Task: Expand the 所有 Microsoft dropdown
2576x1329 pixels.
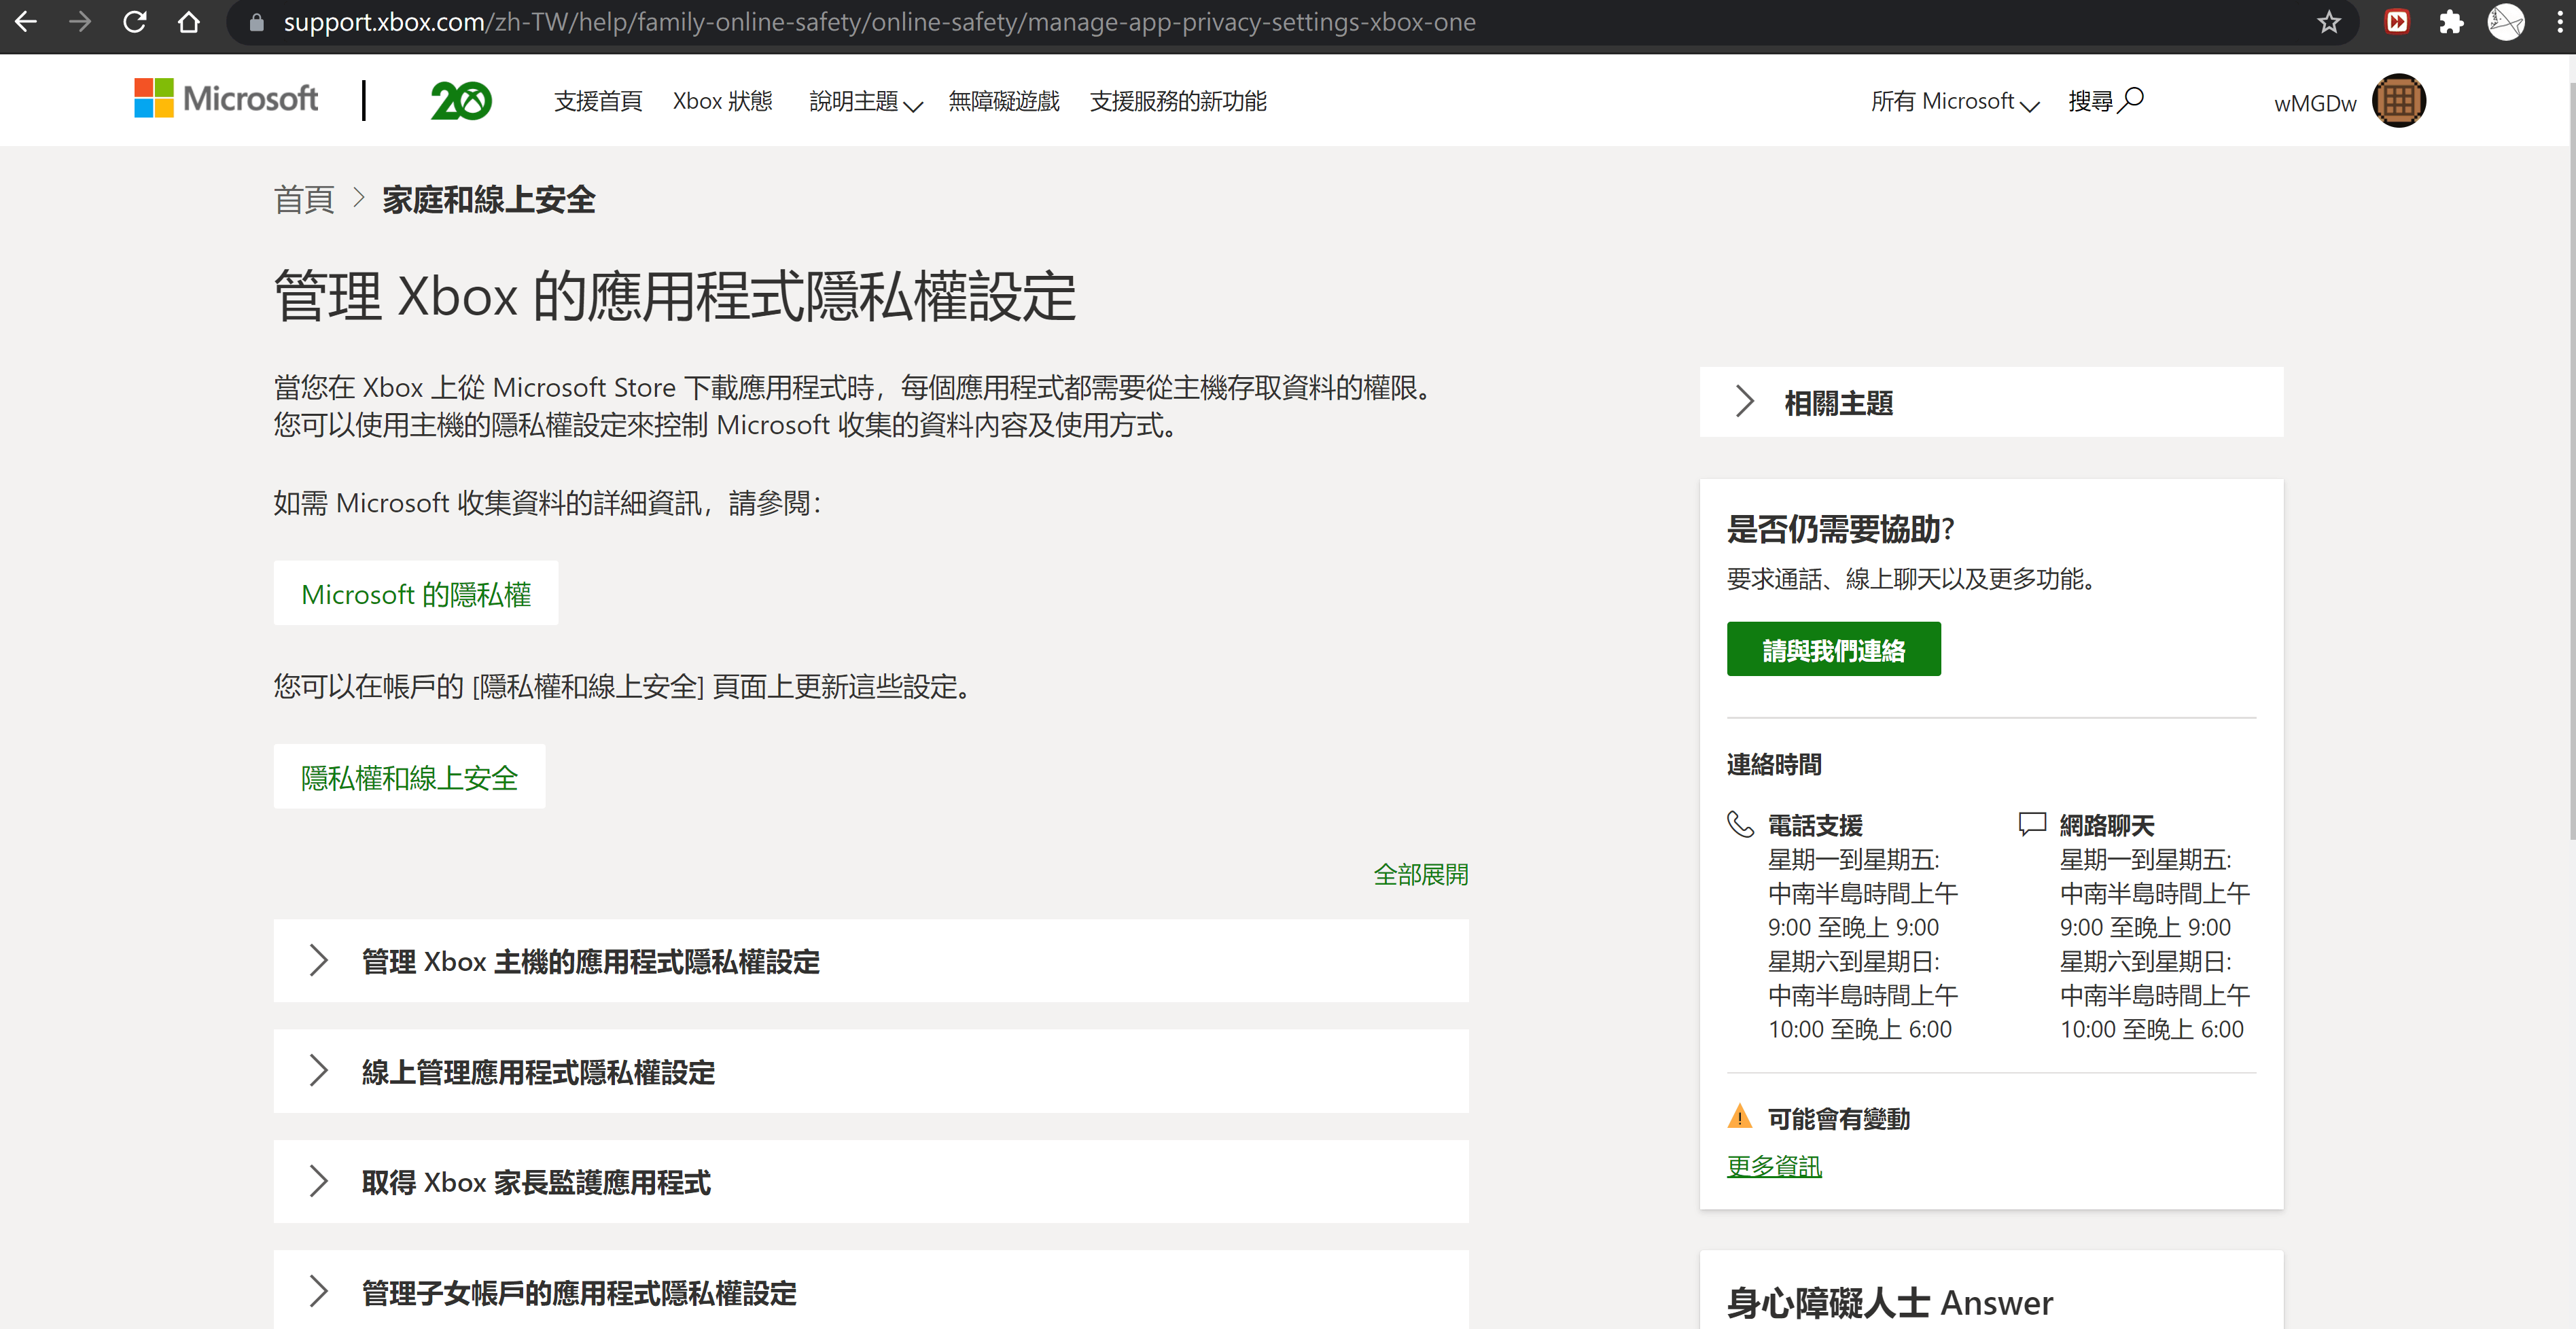Action: coord(1955,101)
